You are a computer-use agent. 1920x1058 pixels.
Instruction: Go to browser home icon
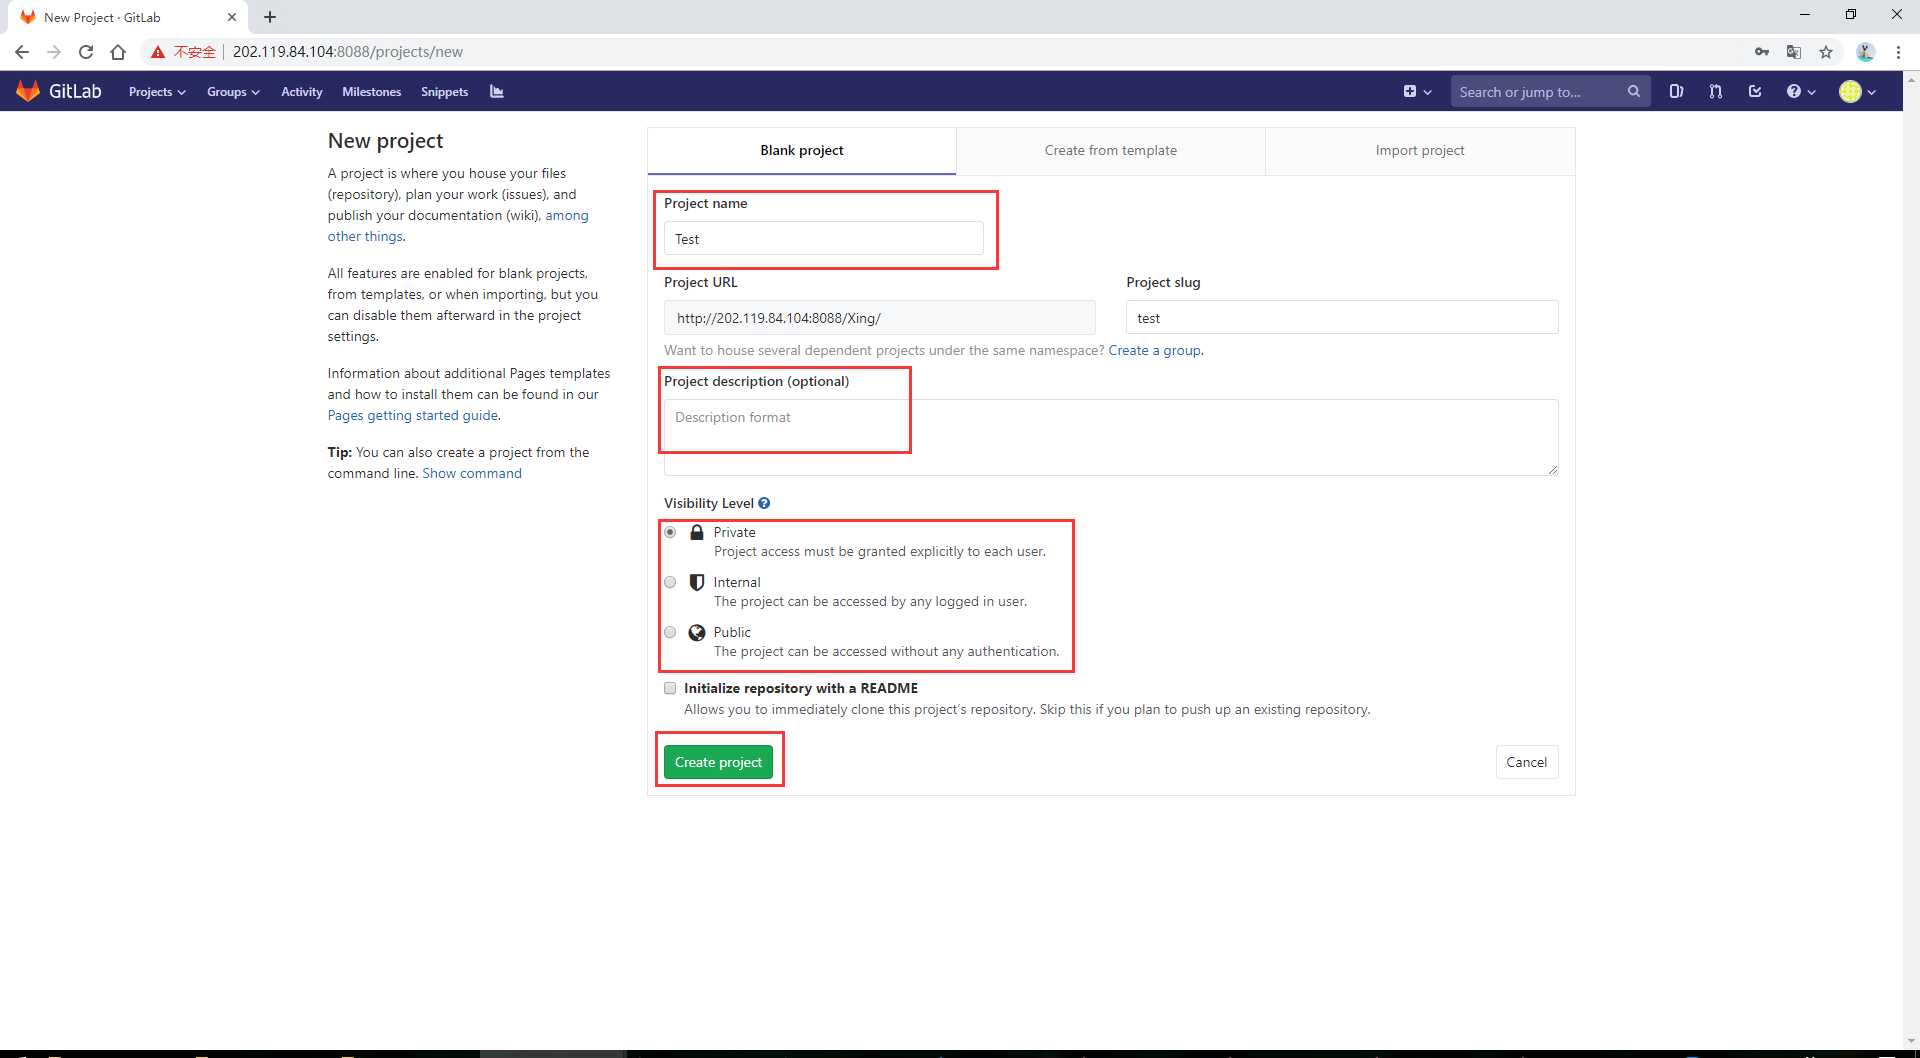(x=118, y=52)
